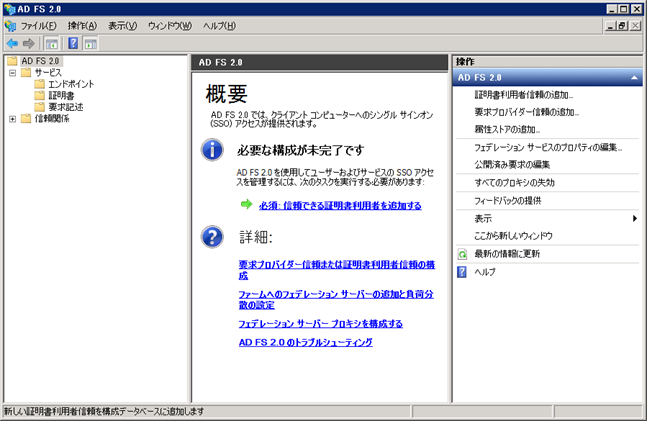Click ここから新しいウィンドウ action
Viewport: 647px width, 421px height.
513,236
